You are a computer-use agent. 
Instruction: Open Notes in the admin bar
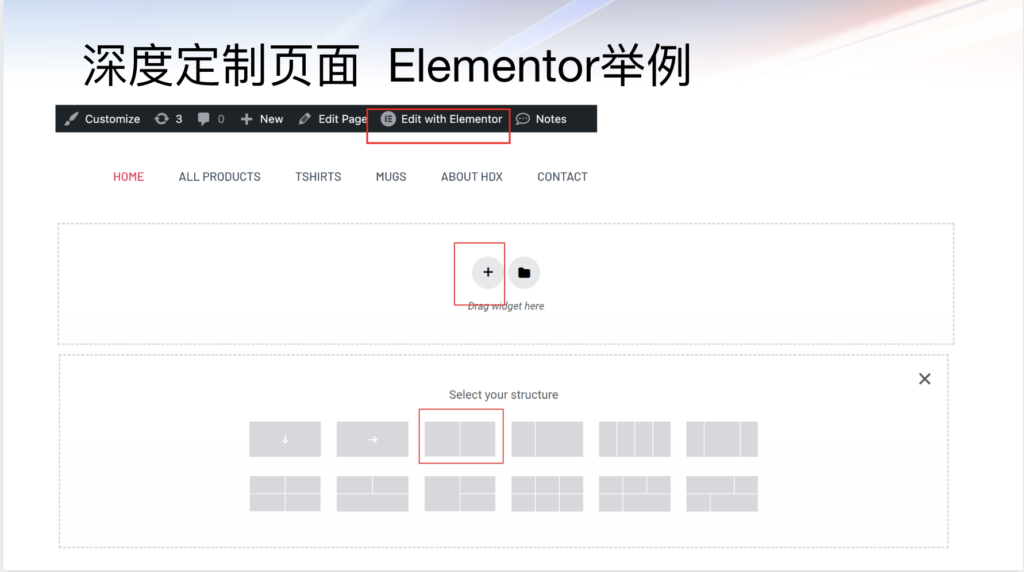(x=541, y=119)
